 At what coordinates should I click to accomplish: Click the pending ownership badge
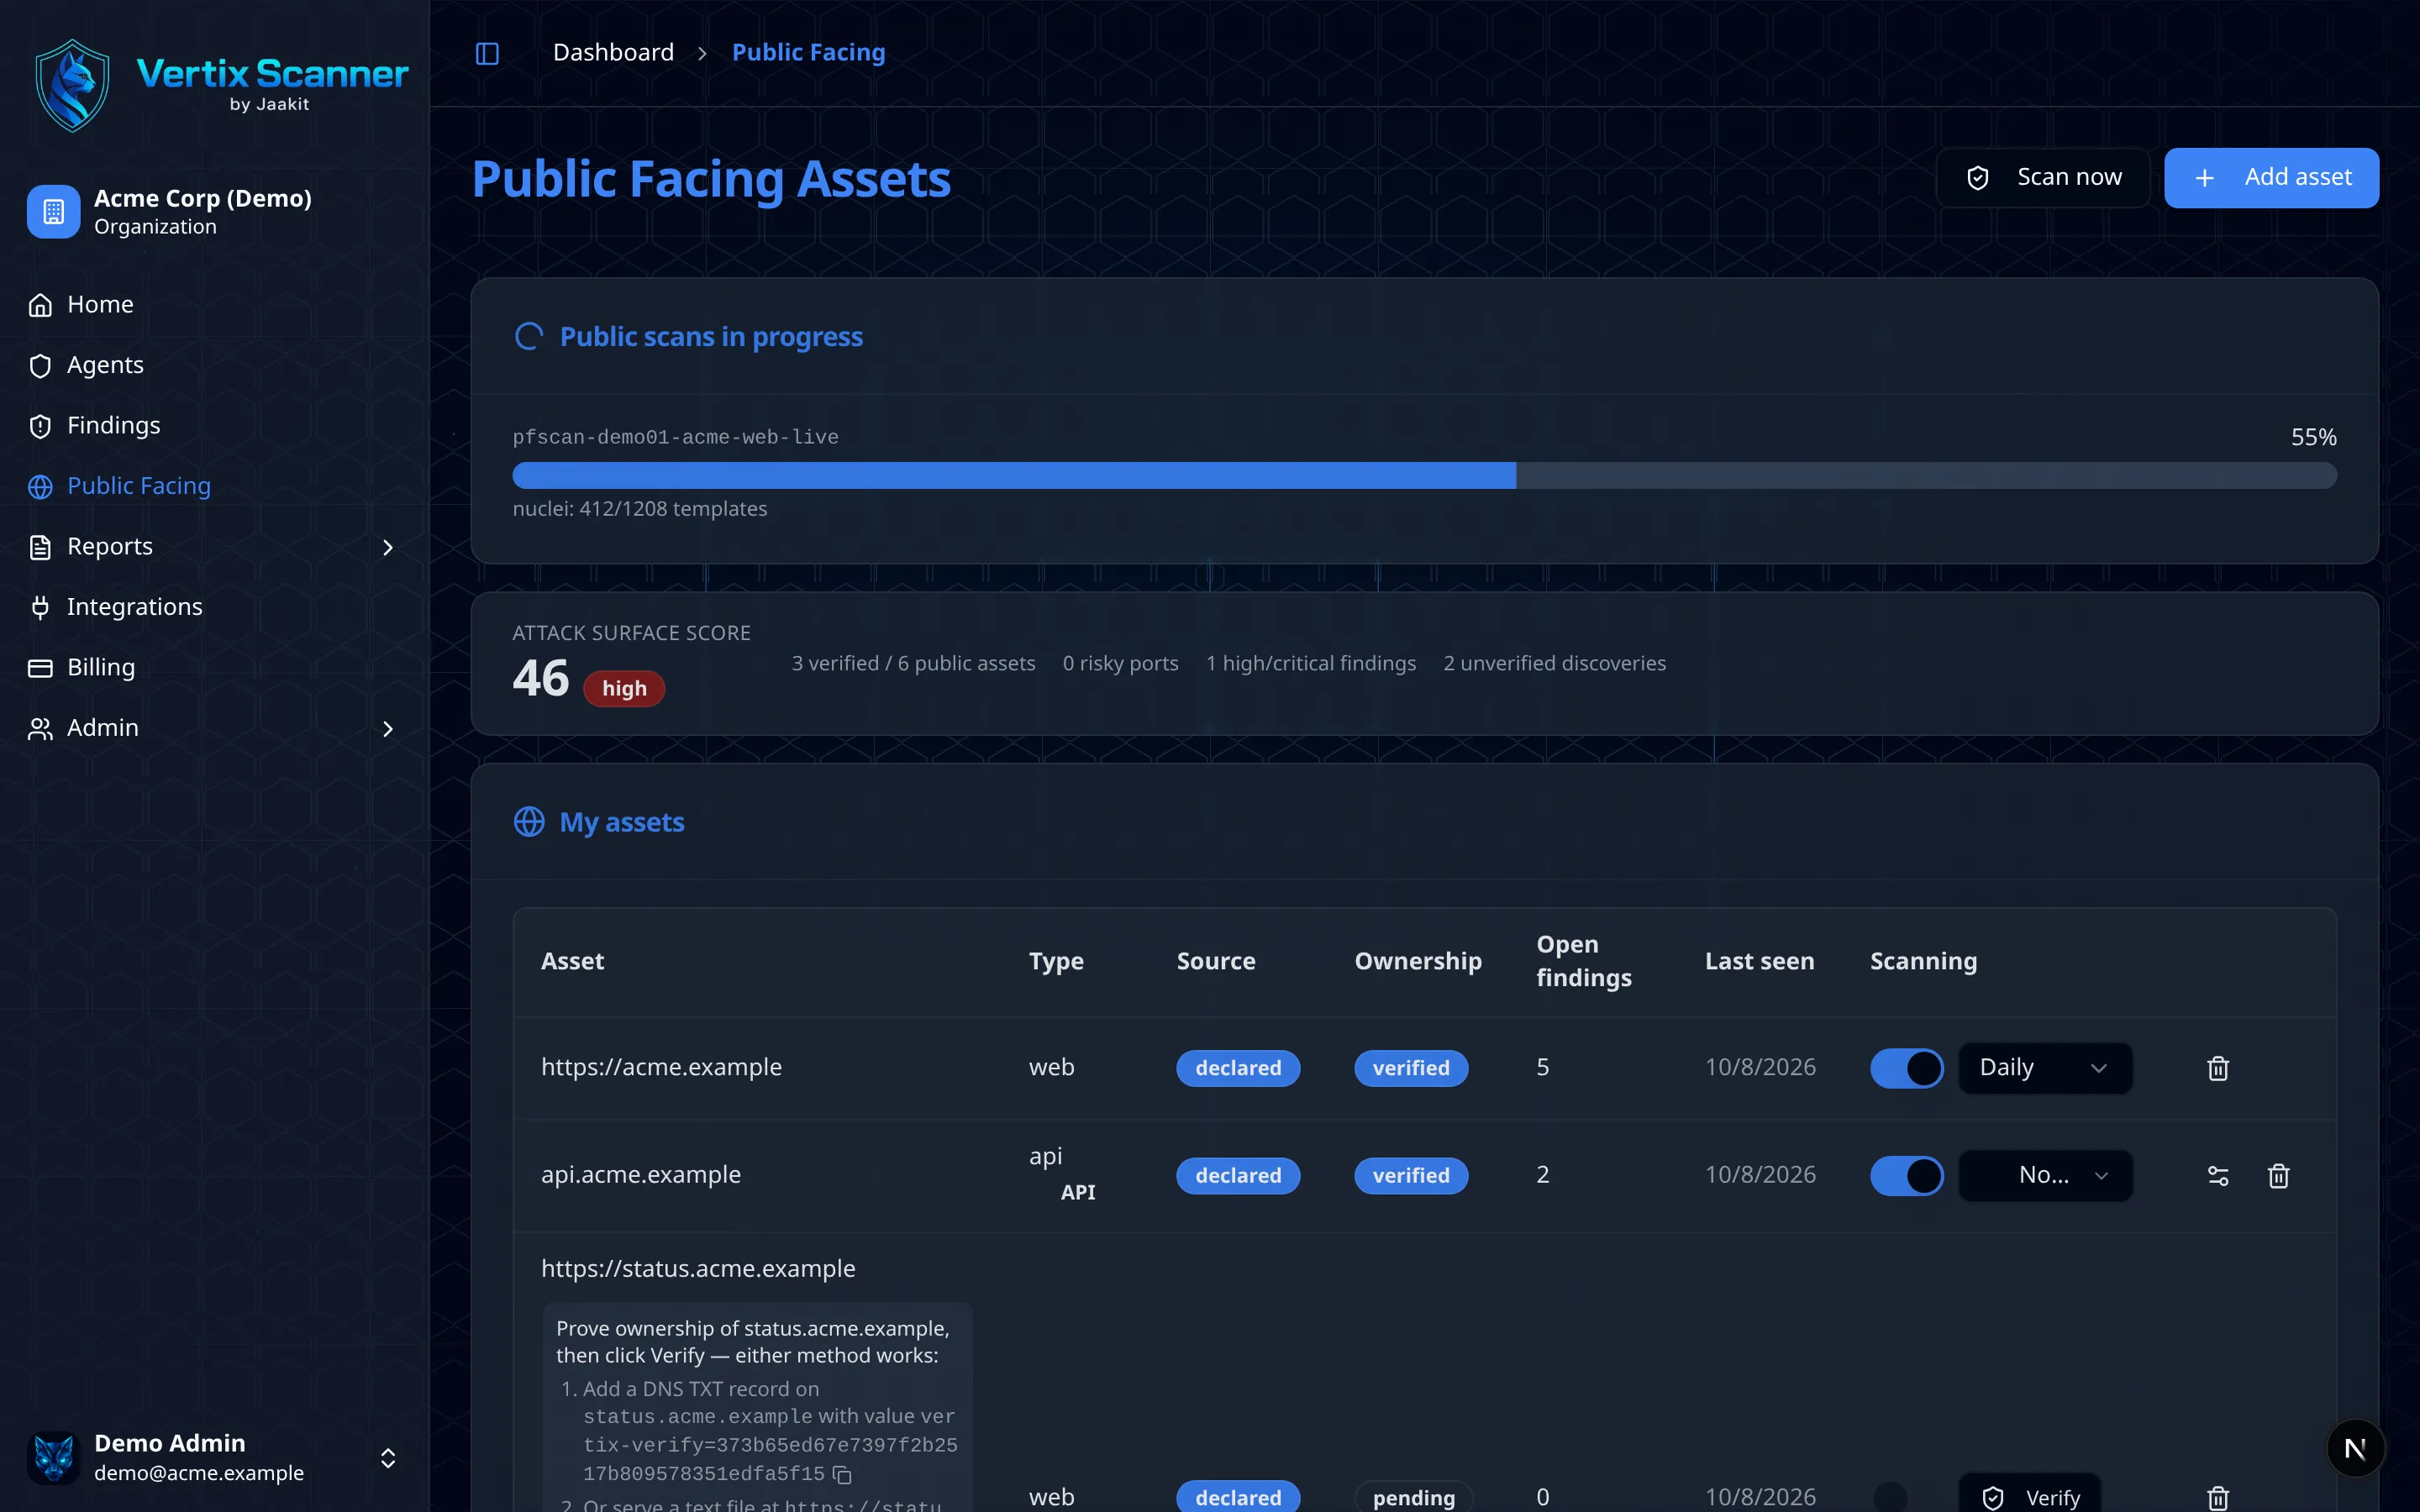tap(1413, 1497)
